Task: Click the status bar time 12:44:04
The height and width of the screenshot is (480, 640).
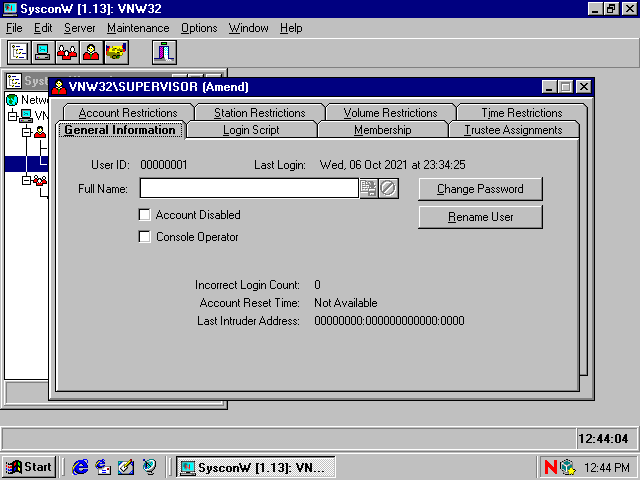Action: (x=603, y=439)
